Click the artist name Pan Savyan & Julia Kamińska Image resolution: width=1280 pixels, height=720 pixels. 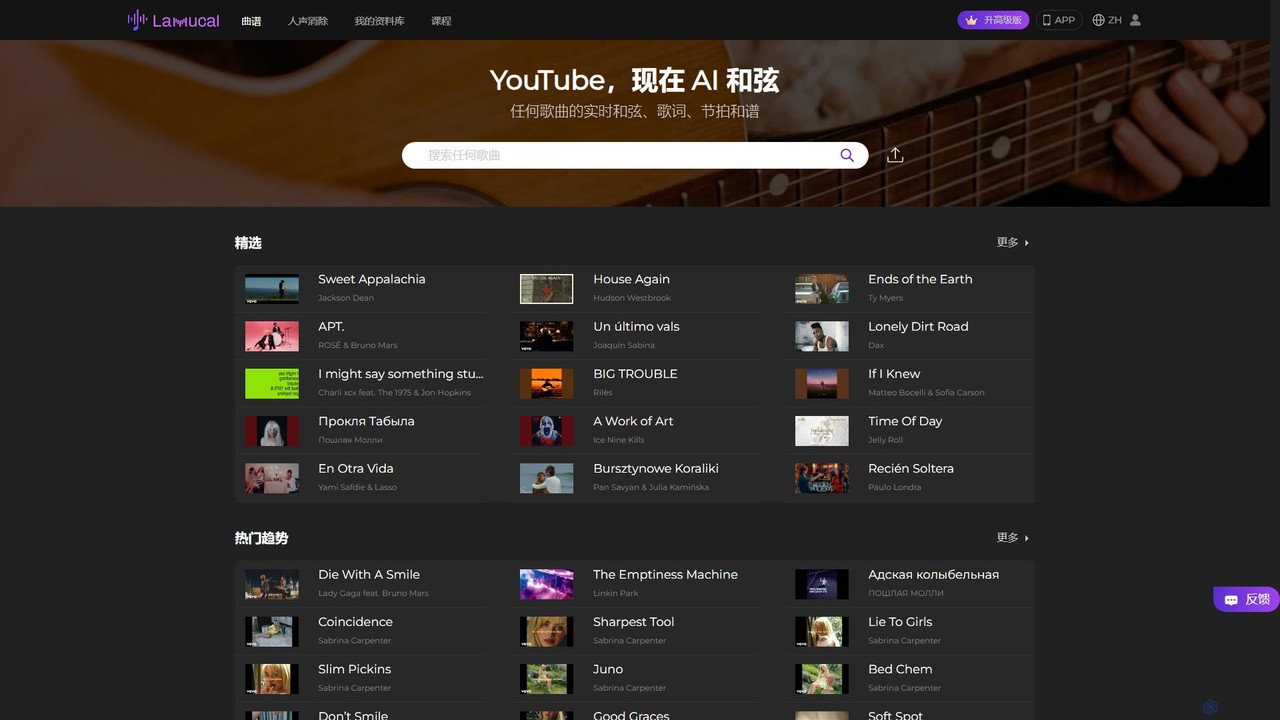[x=651, y=487]
